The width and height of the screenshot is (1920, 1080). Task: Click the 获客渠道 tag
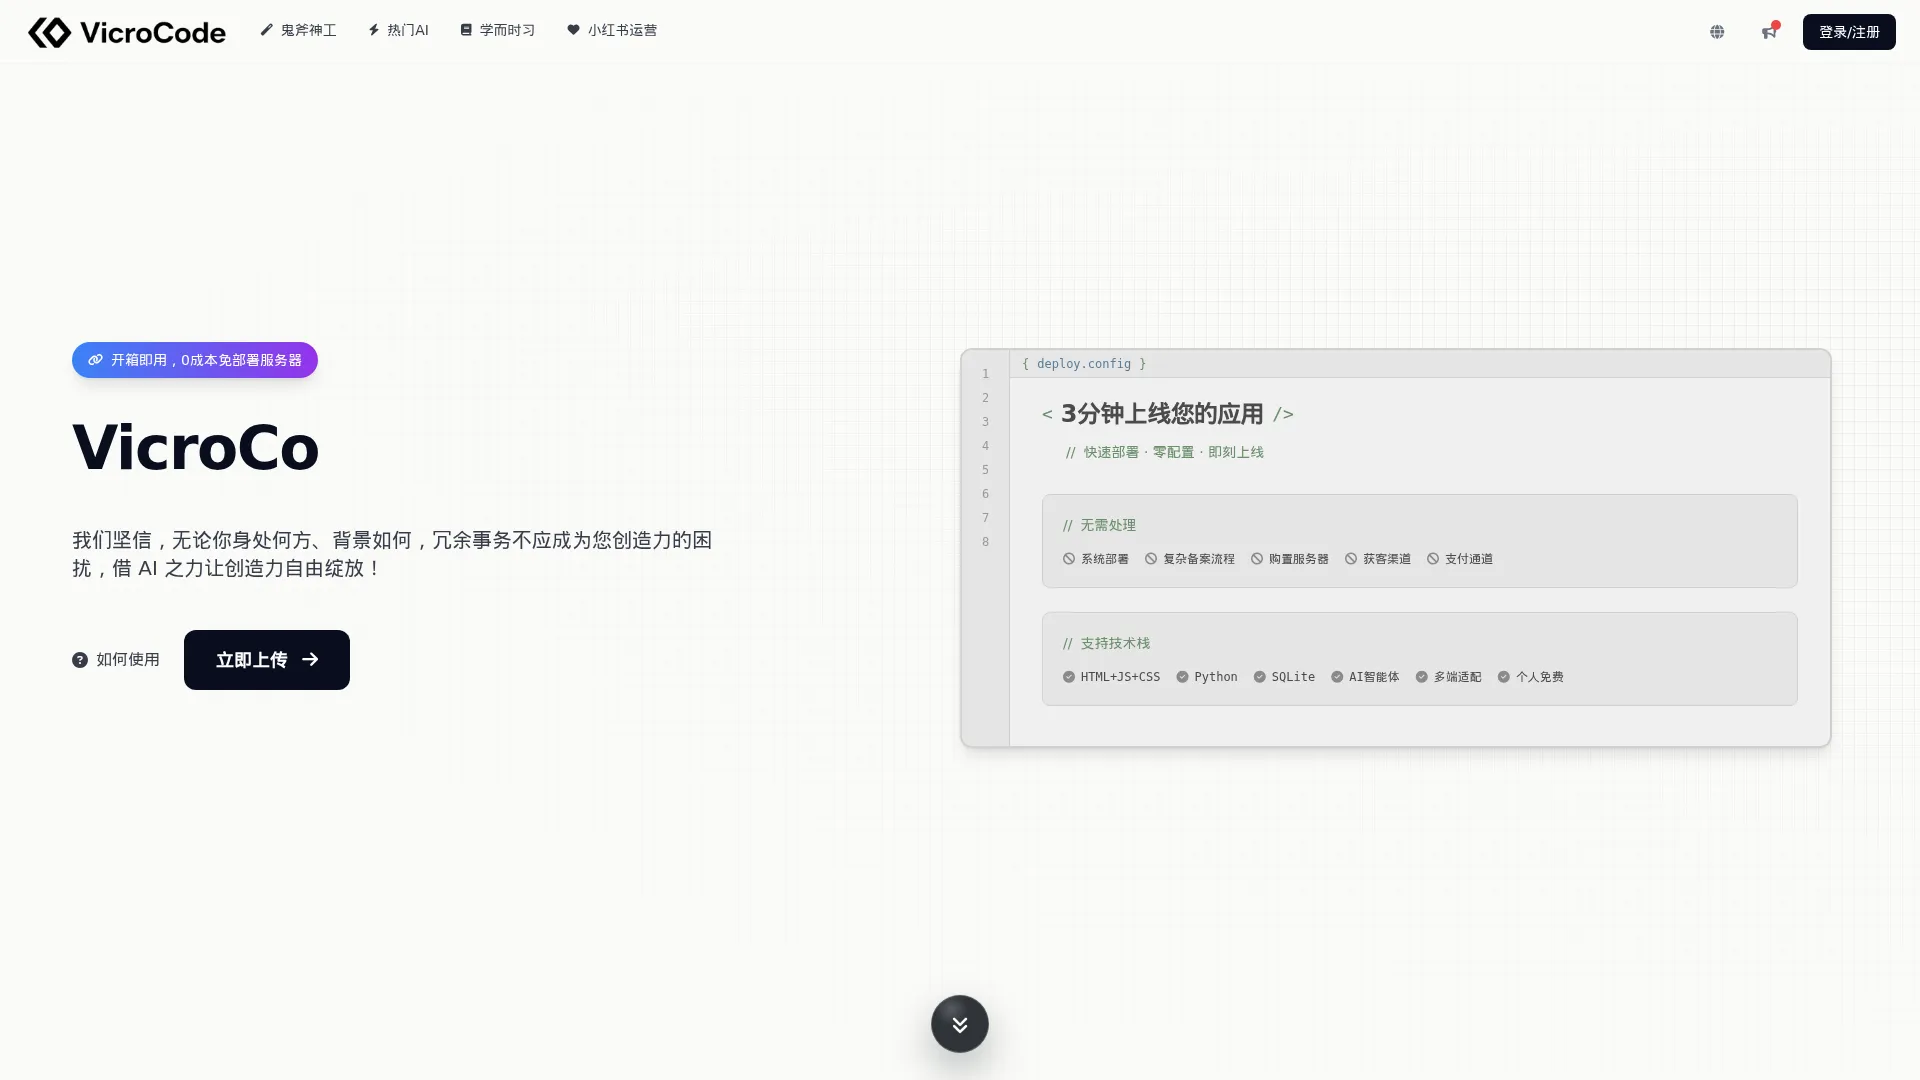[1378, 559]
